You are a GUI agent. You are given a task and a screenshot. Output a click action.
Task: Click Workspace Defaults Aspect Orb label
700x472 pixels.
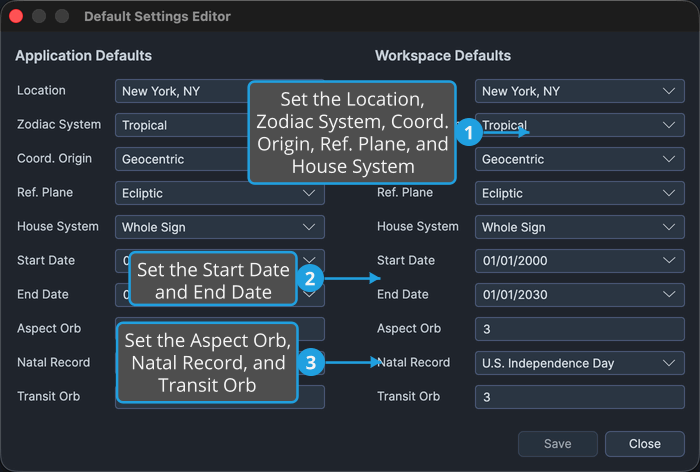pyautogui.click(x=409, y=328)
